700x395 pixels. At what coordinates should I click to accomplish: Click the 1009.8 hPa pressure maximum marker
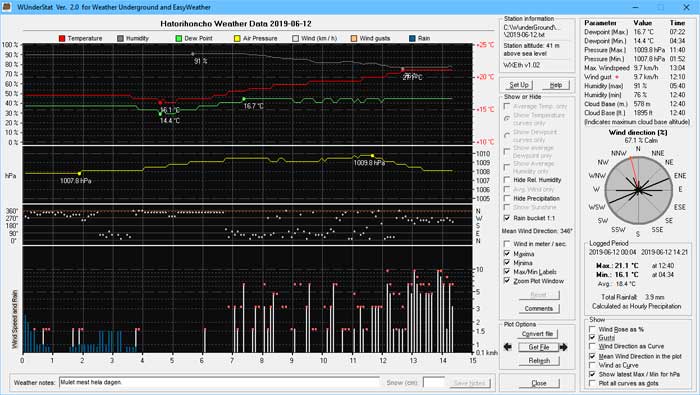[x=372, y=155]
